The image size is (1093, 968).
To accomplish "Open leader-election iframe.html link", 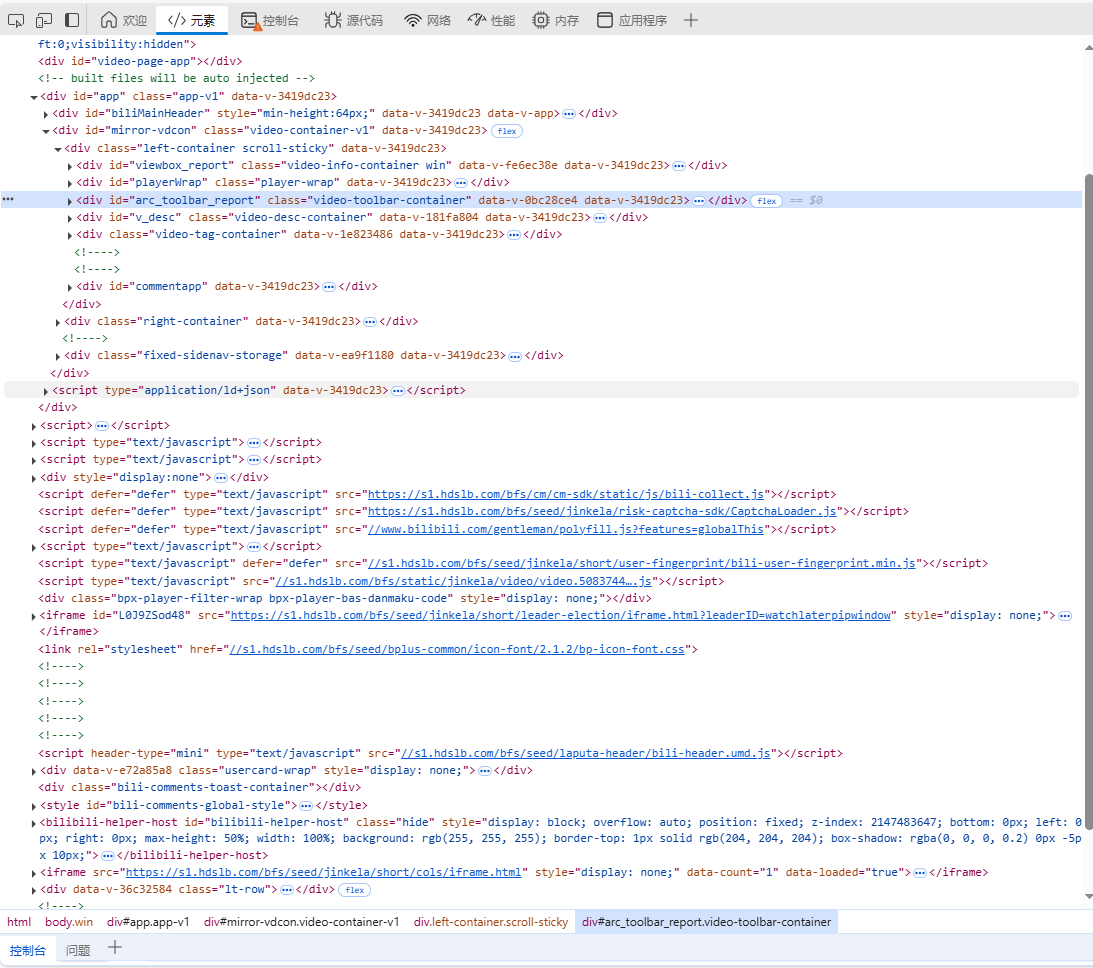I will tap(561, 615).
